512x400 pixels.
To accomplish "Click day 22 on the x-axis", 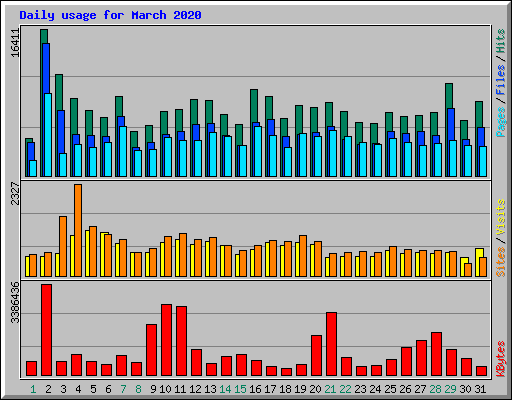I will (345, 389).
